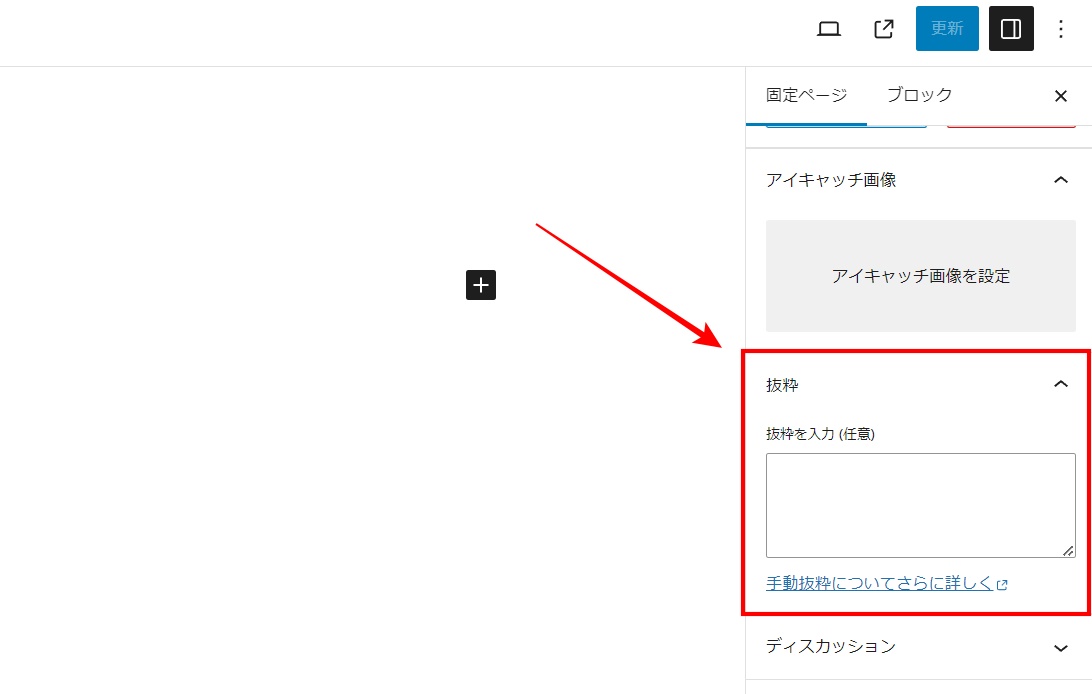Open the three-dot options menu

1061,29
